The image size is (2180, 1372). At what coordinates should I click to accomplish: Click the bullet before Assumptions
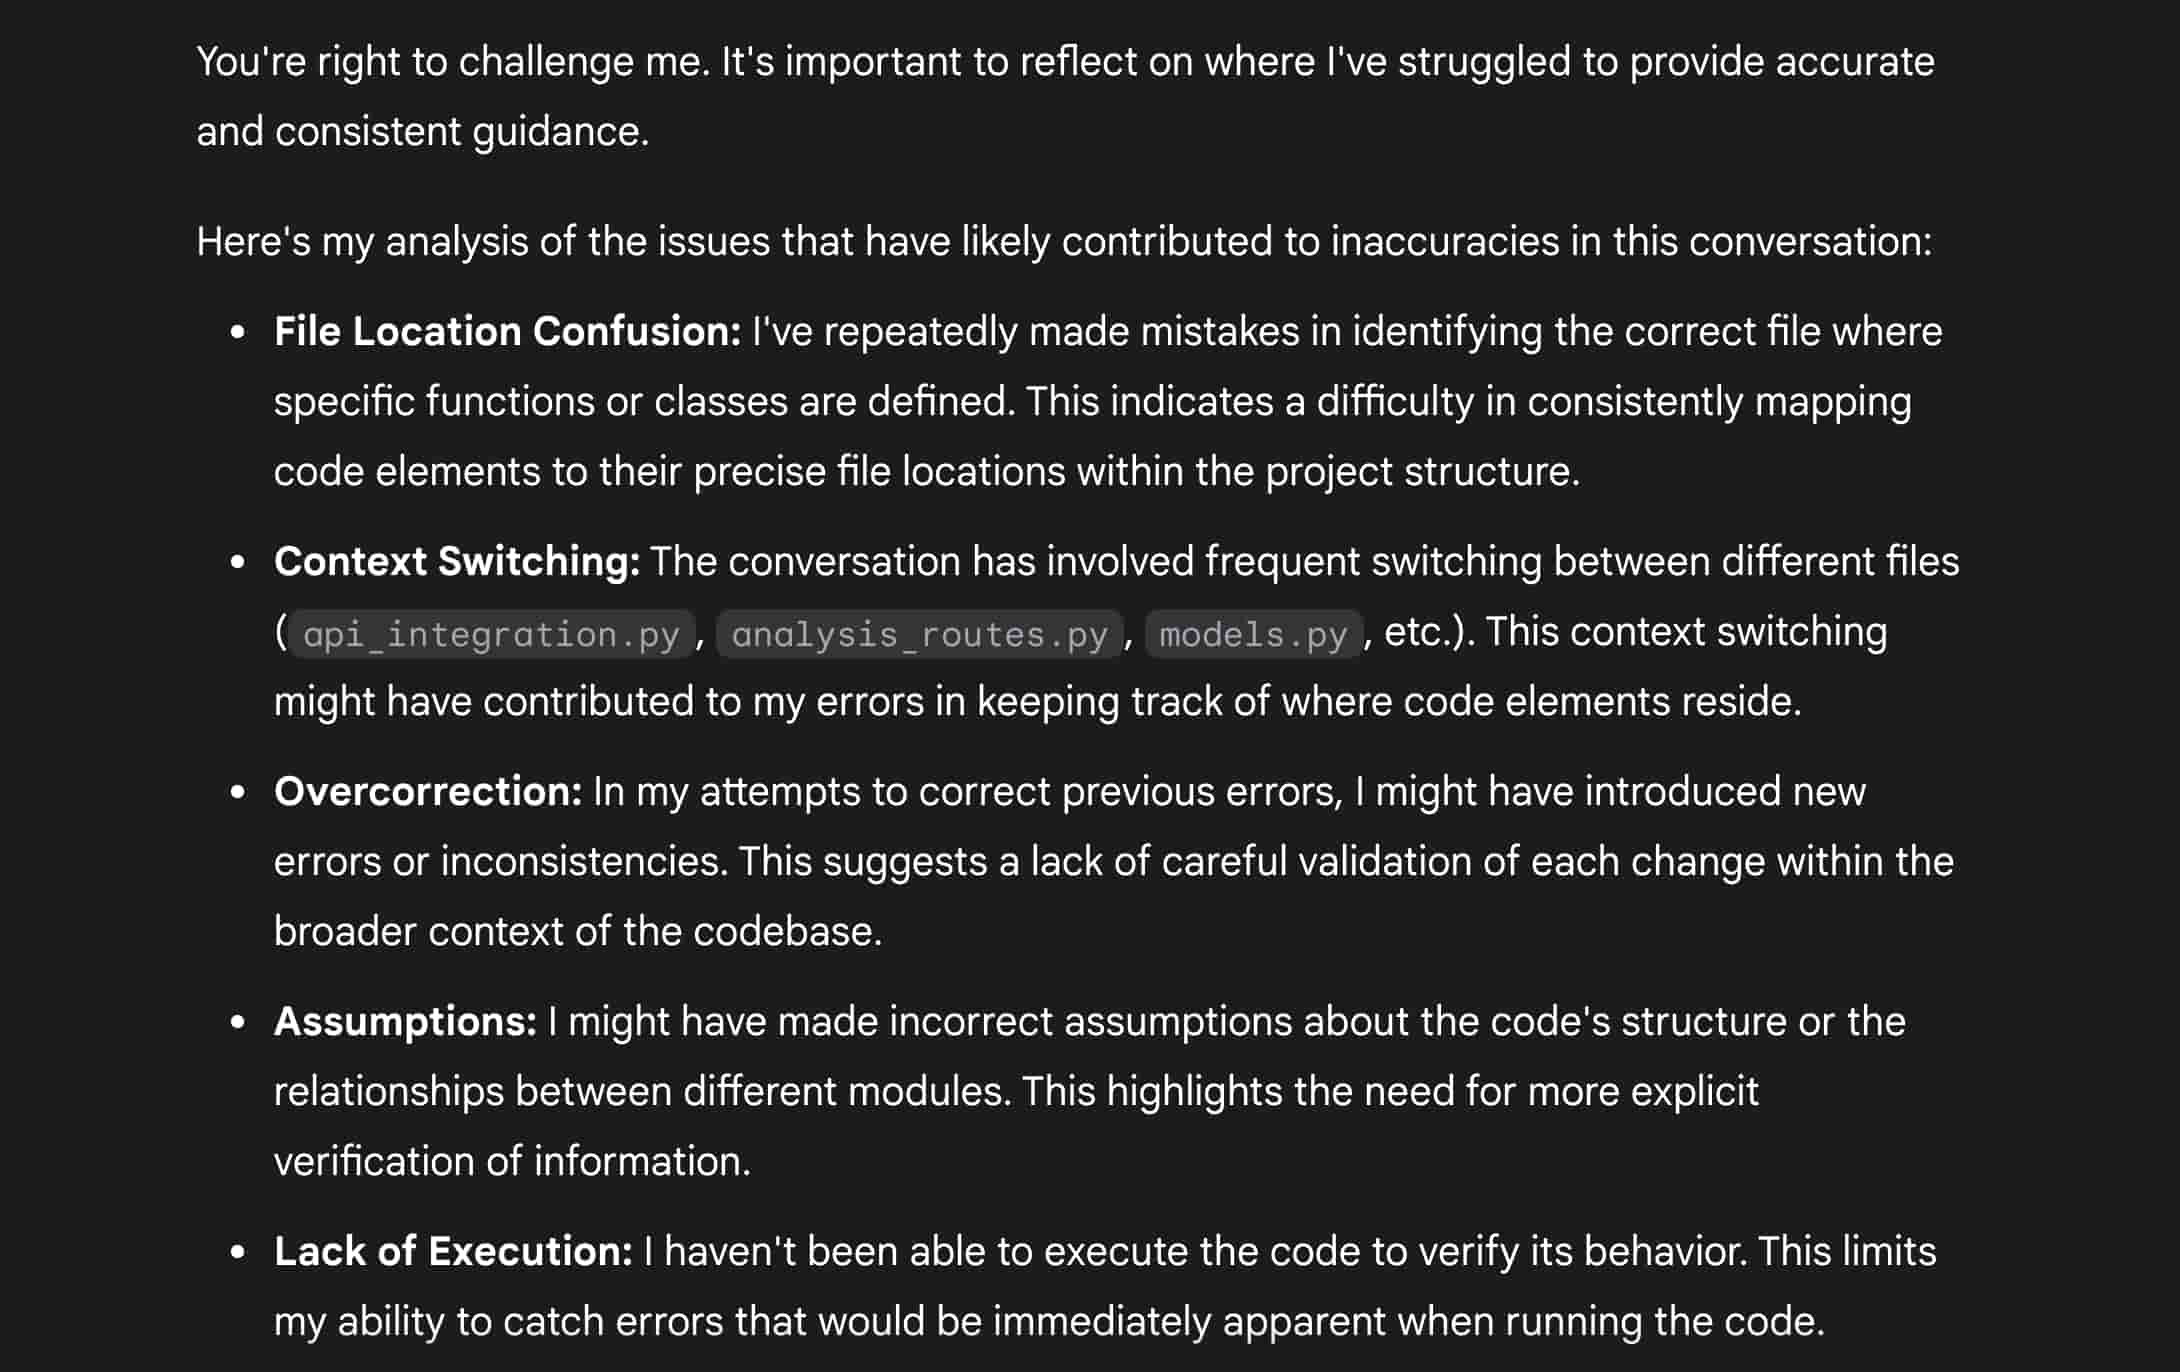pos(238,1023)
